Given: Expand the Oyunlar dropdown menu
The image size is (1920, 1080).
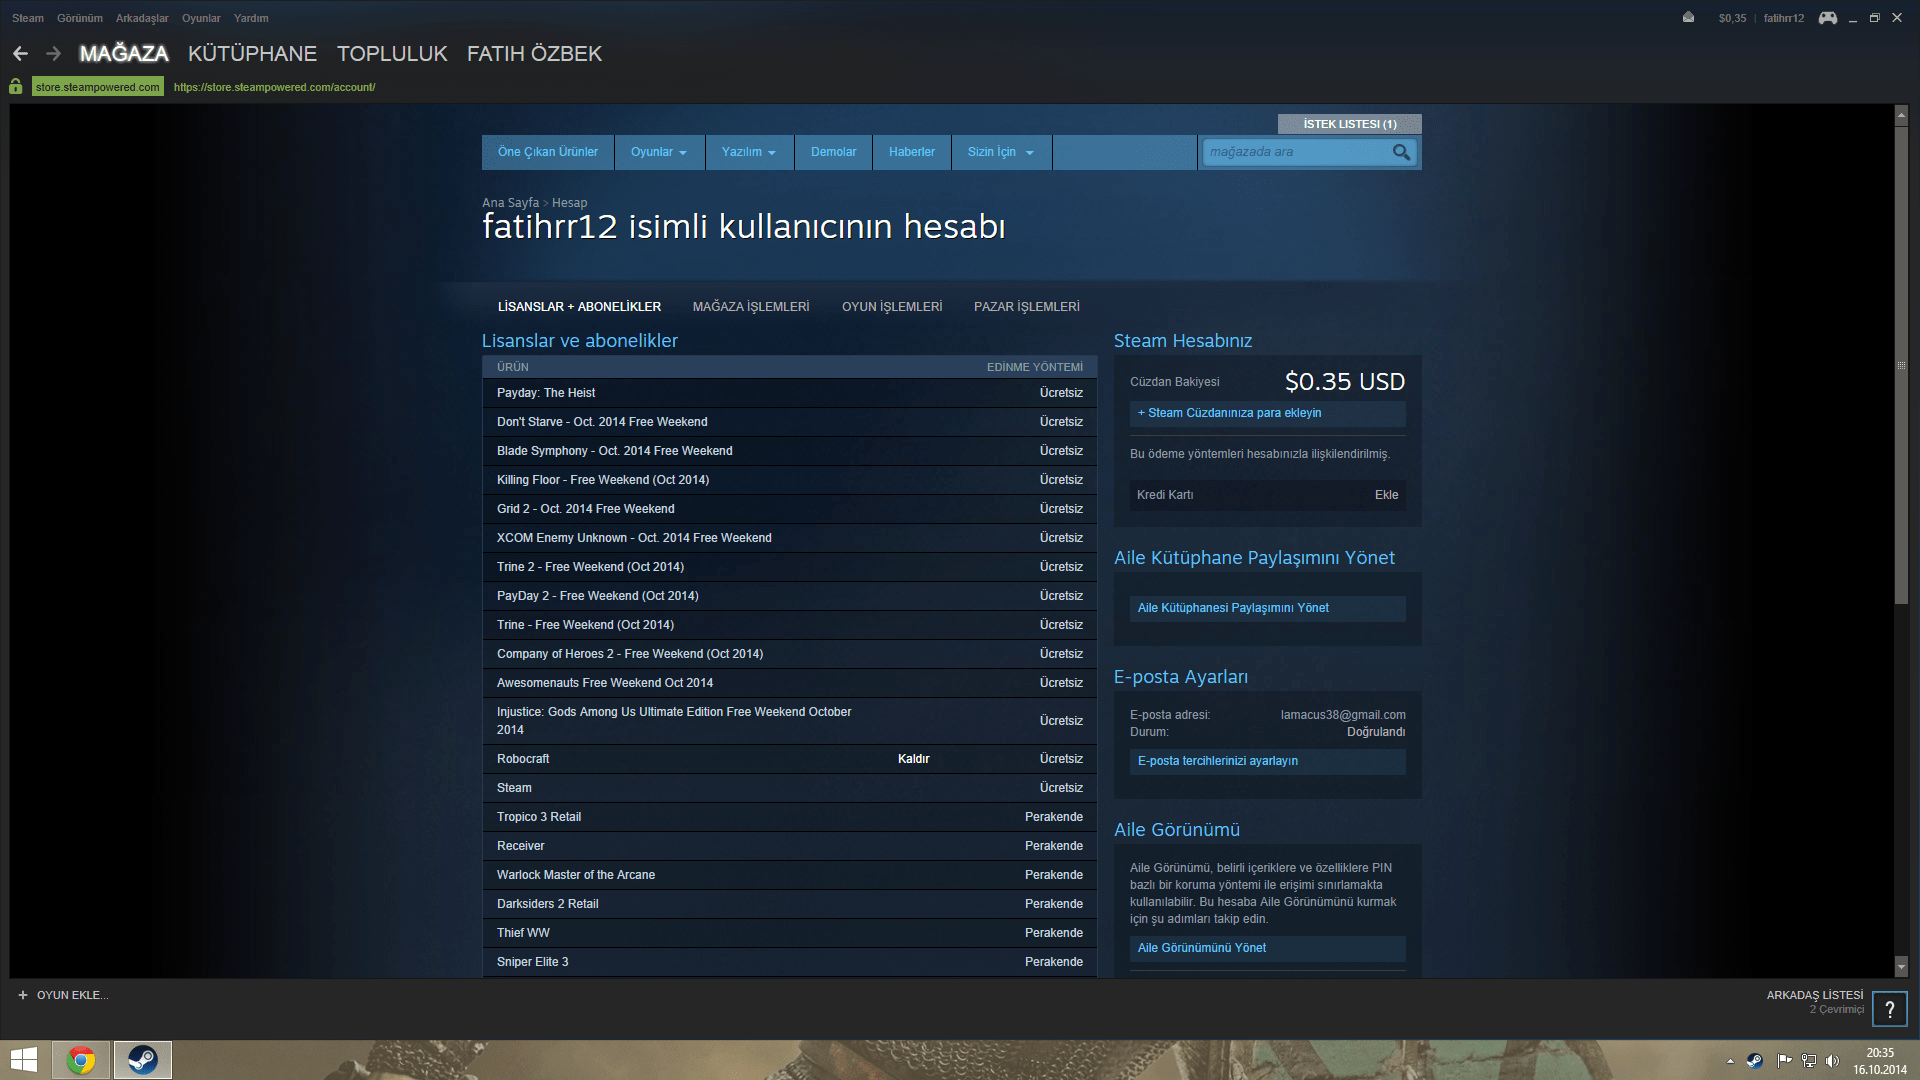Looking at the screenshot, I should pos(659,152).
